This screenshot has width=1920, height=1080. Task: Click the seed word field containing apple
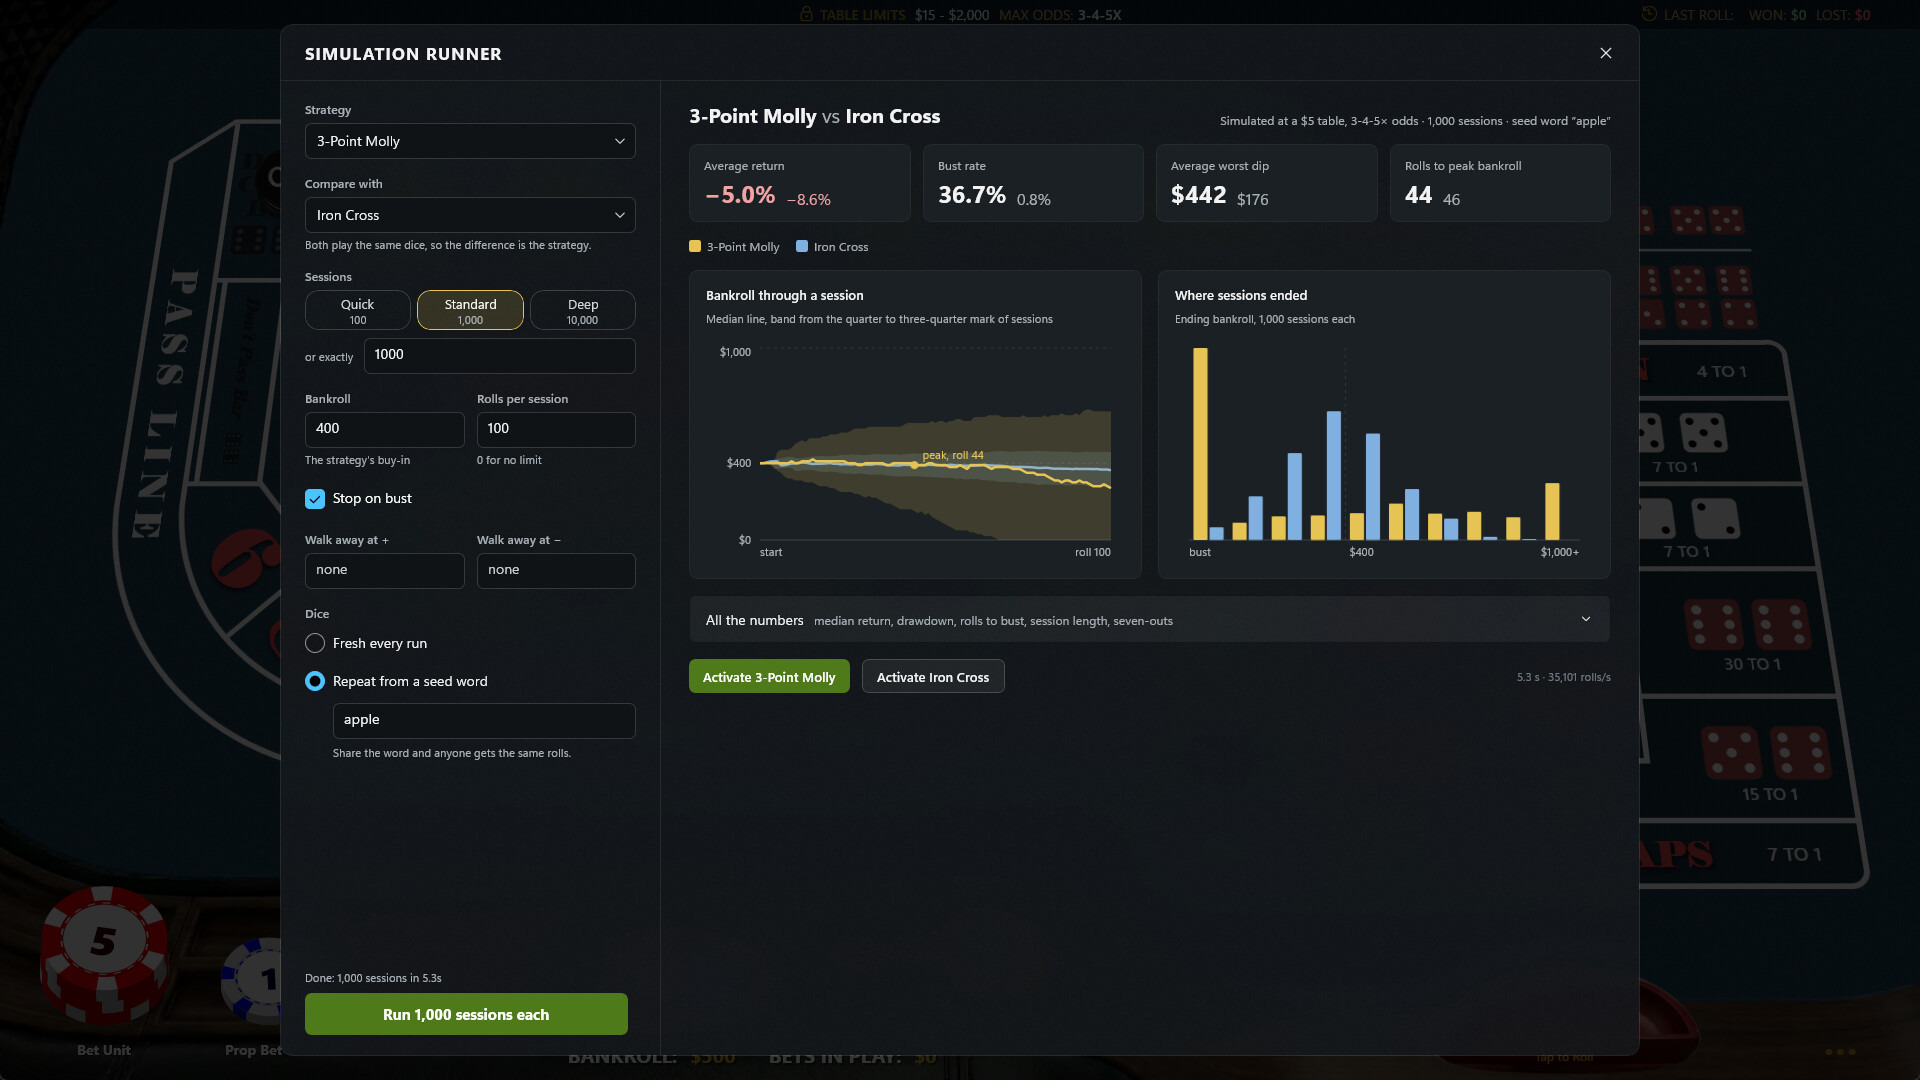[484, 720]
